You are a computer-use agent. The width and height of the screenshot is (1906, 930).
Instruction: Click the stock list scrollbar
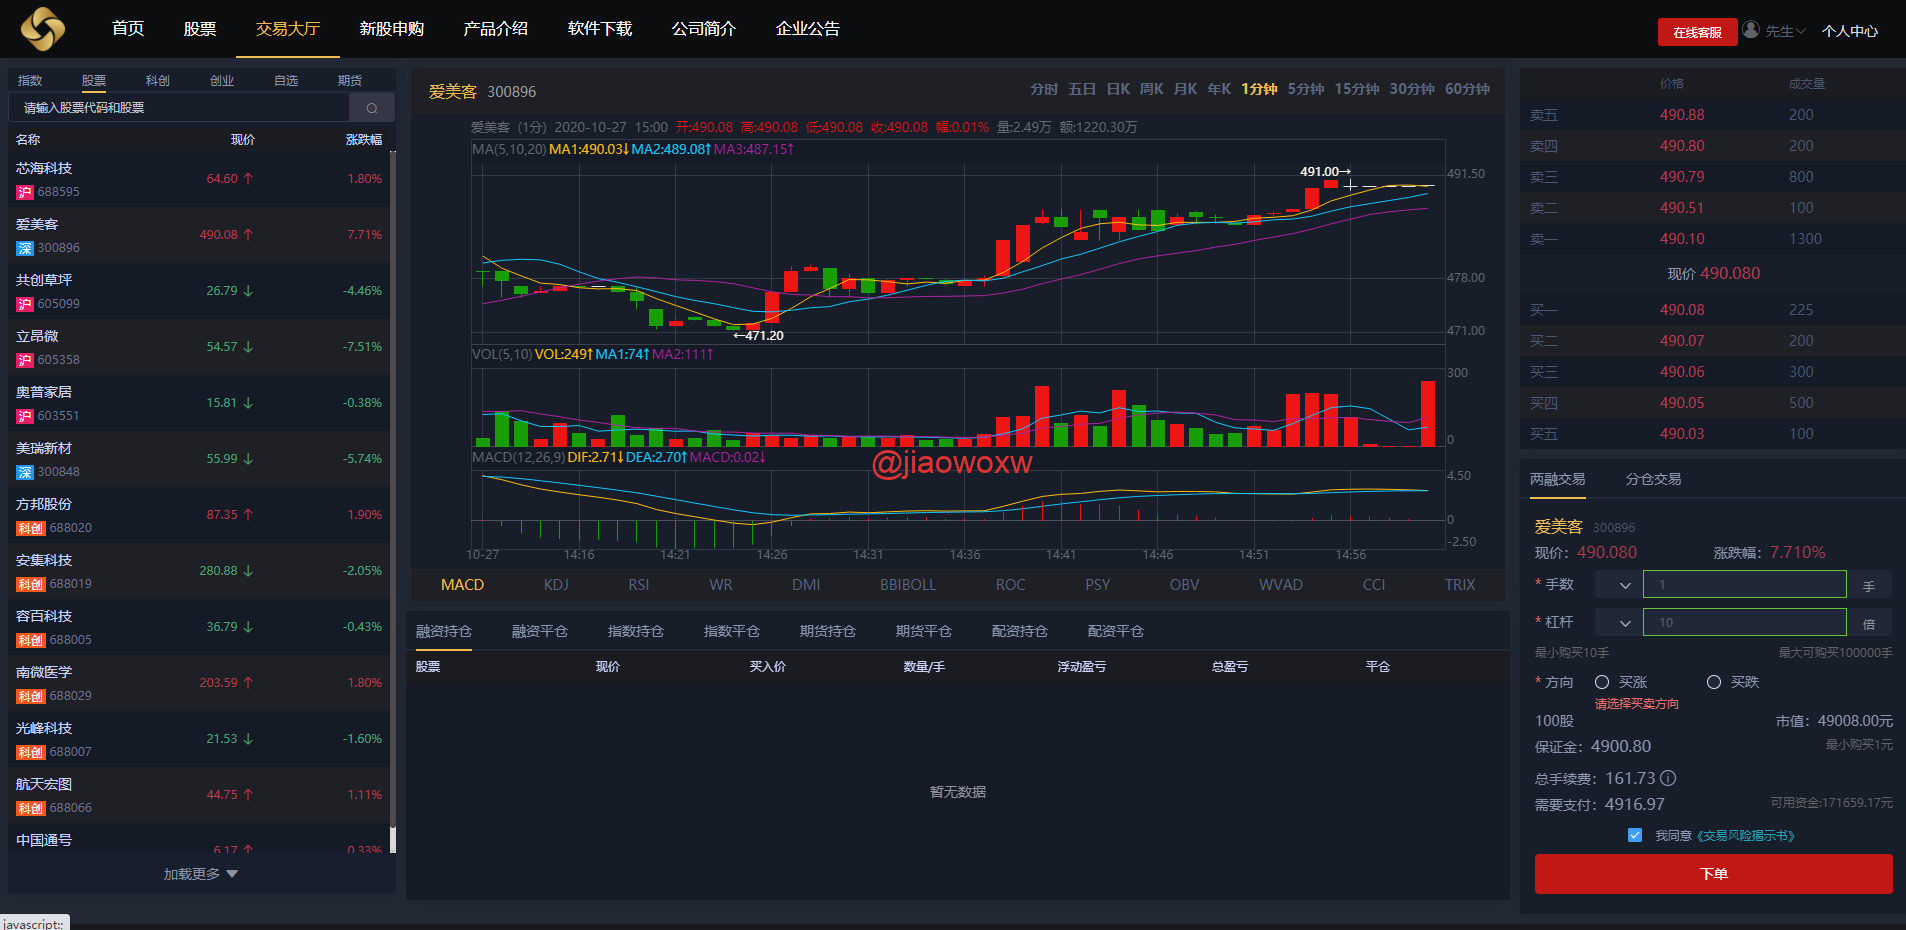pos(392,500)
